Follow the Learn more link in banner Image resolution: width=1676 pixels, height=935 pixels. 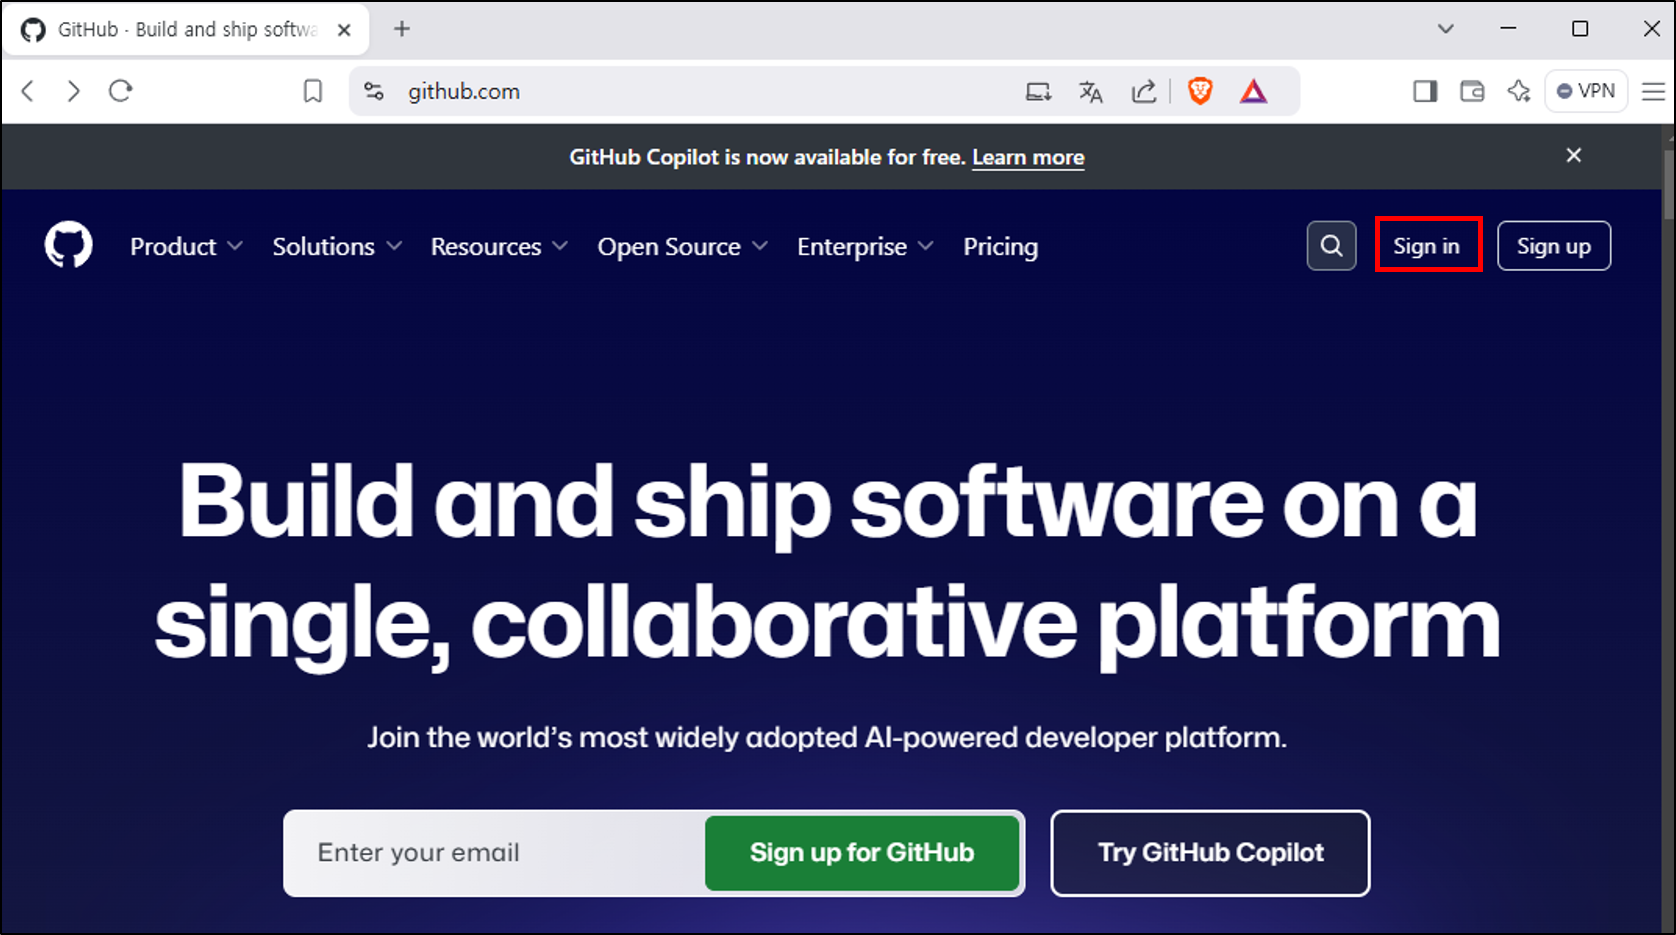(1028, 157)
